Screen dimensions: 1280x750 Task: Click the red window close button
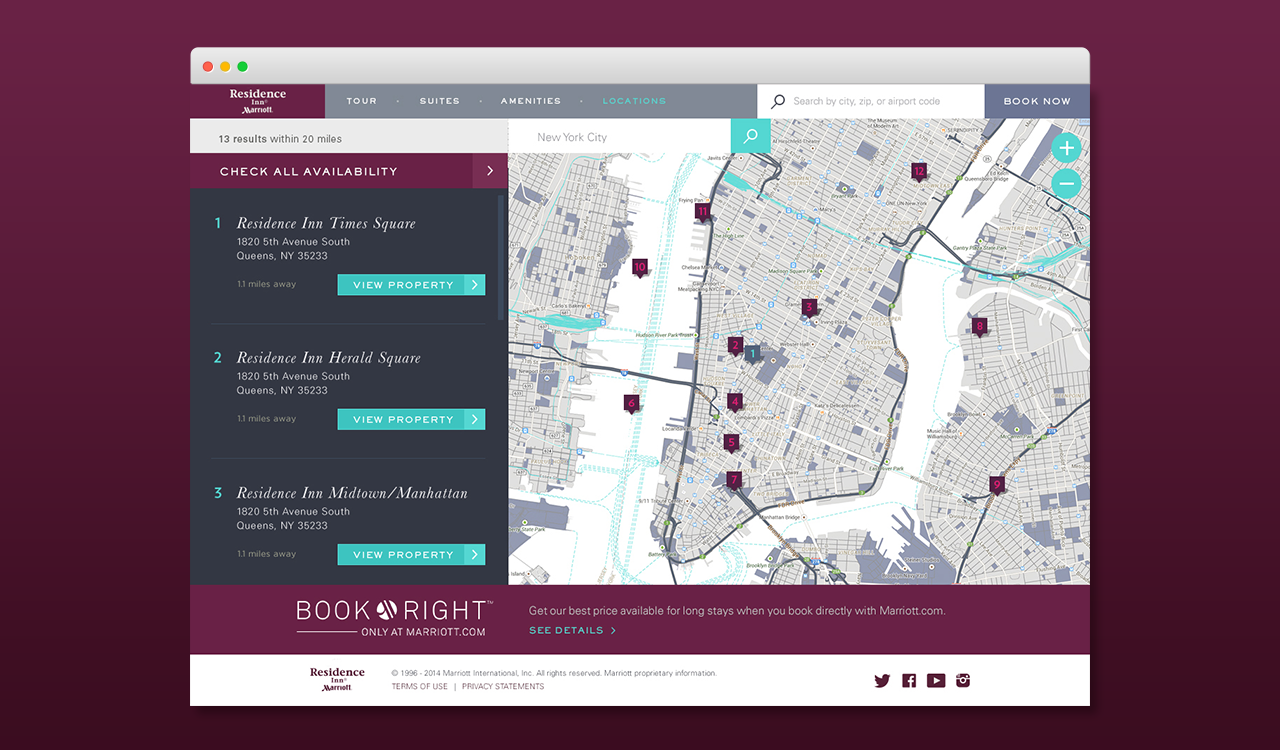[208, 66]
